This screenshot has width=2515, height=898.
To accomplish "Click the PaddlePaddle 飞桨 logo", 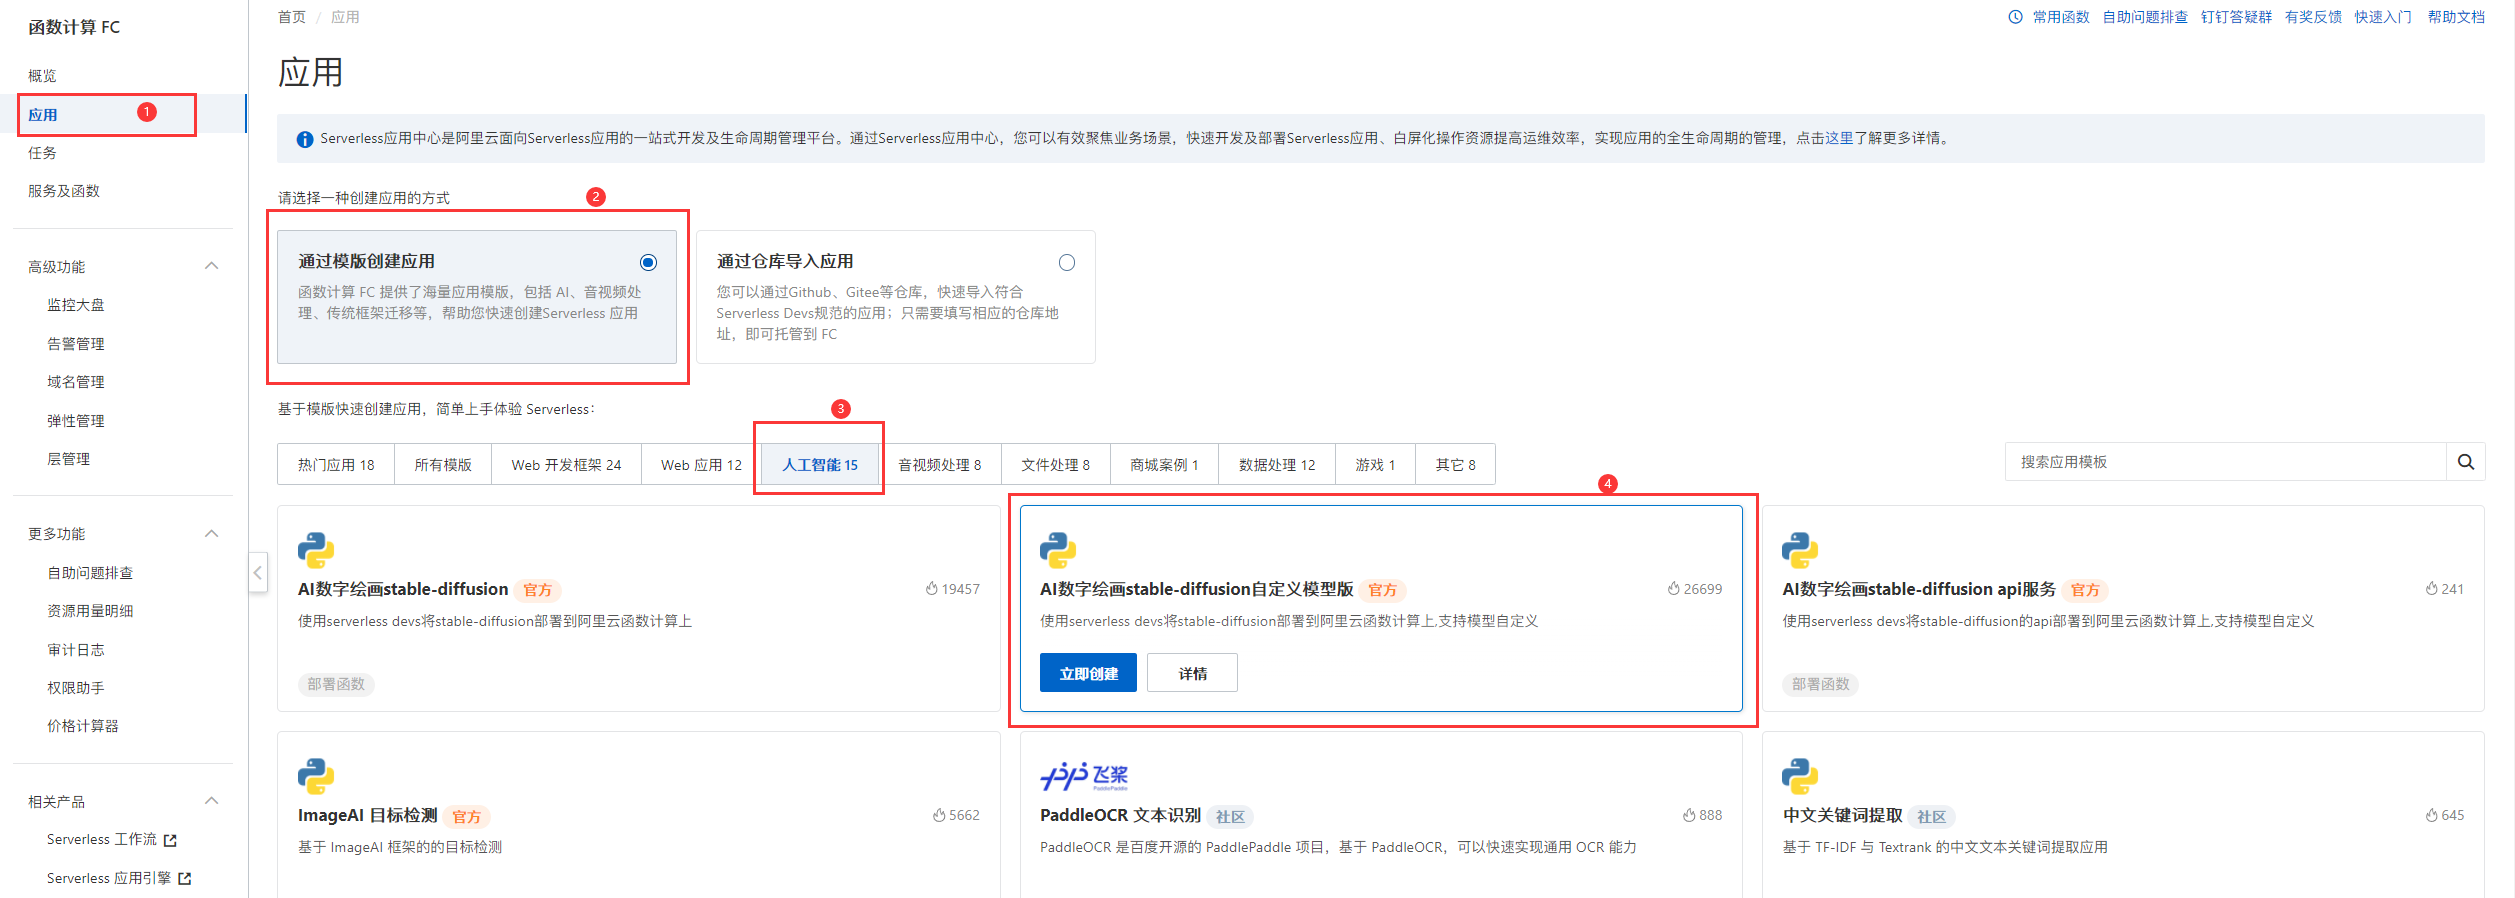I will (1084, 776).
